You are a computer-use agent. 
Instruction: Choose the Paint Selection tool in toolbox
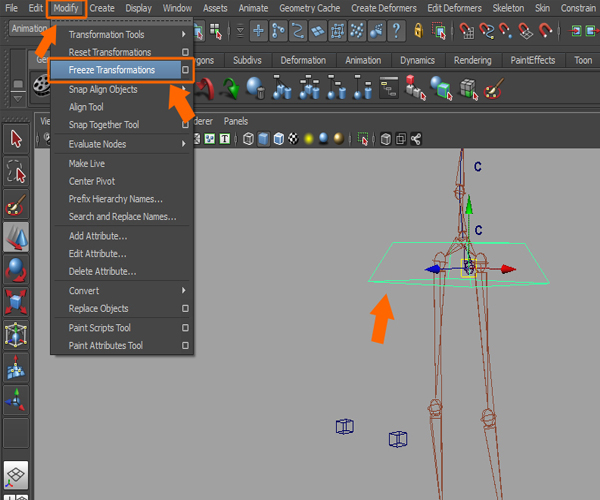click(16, 204)
